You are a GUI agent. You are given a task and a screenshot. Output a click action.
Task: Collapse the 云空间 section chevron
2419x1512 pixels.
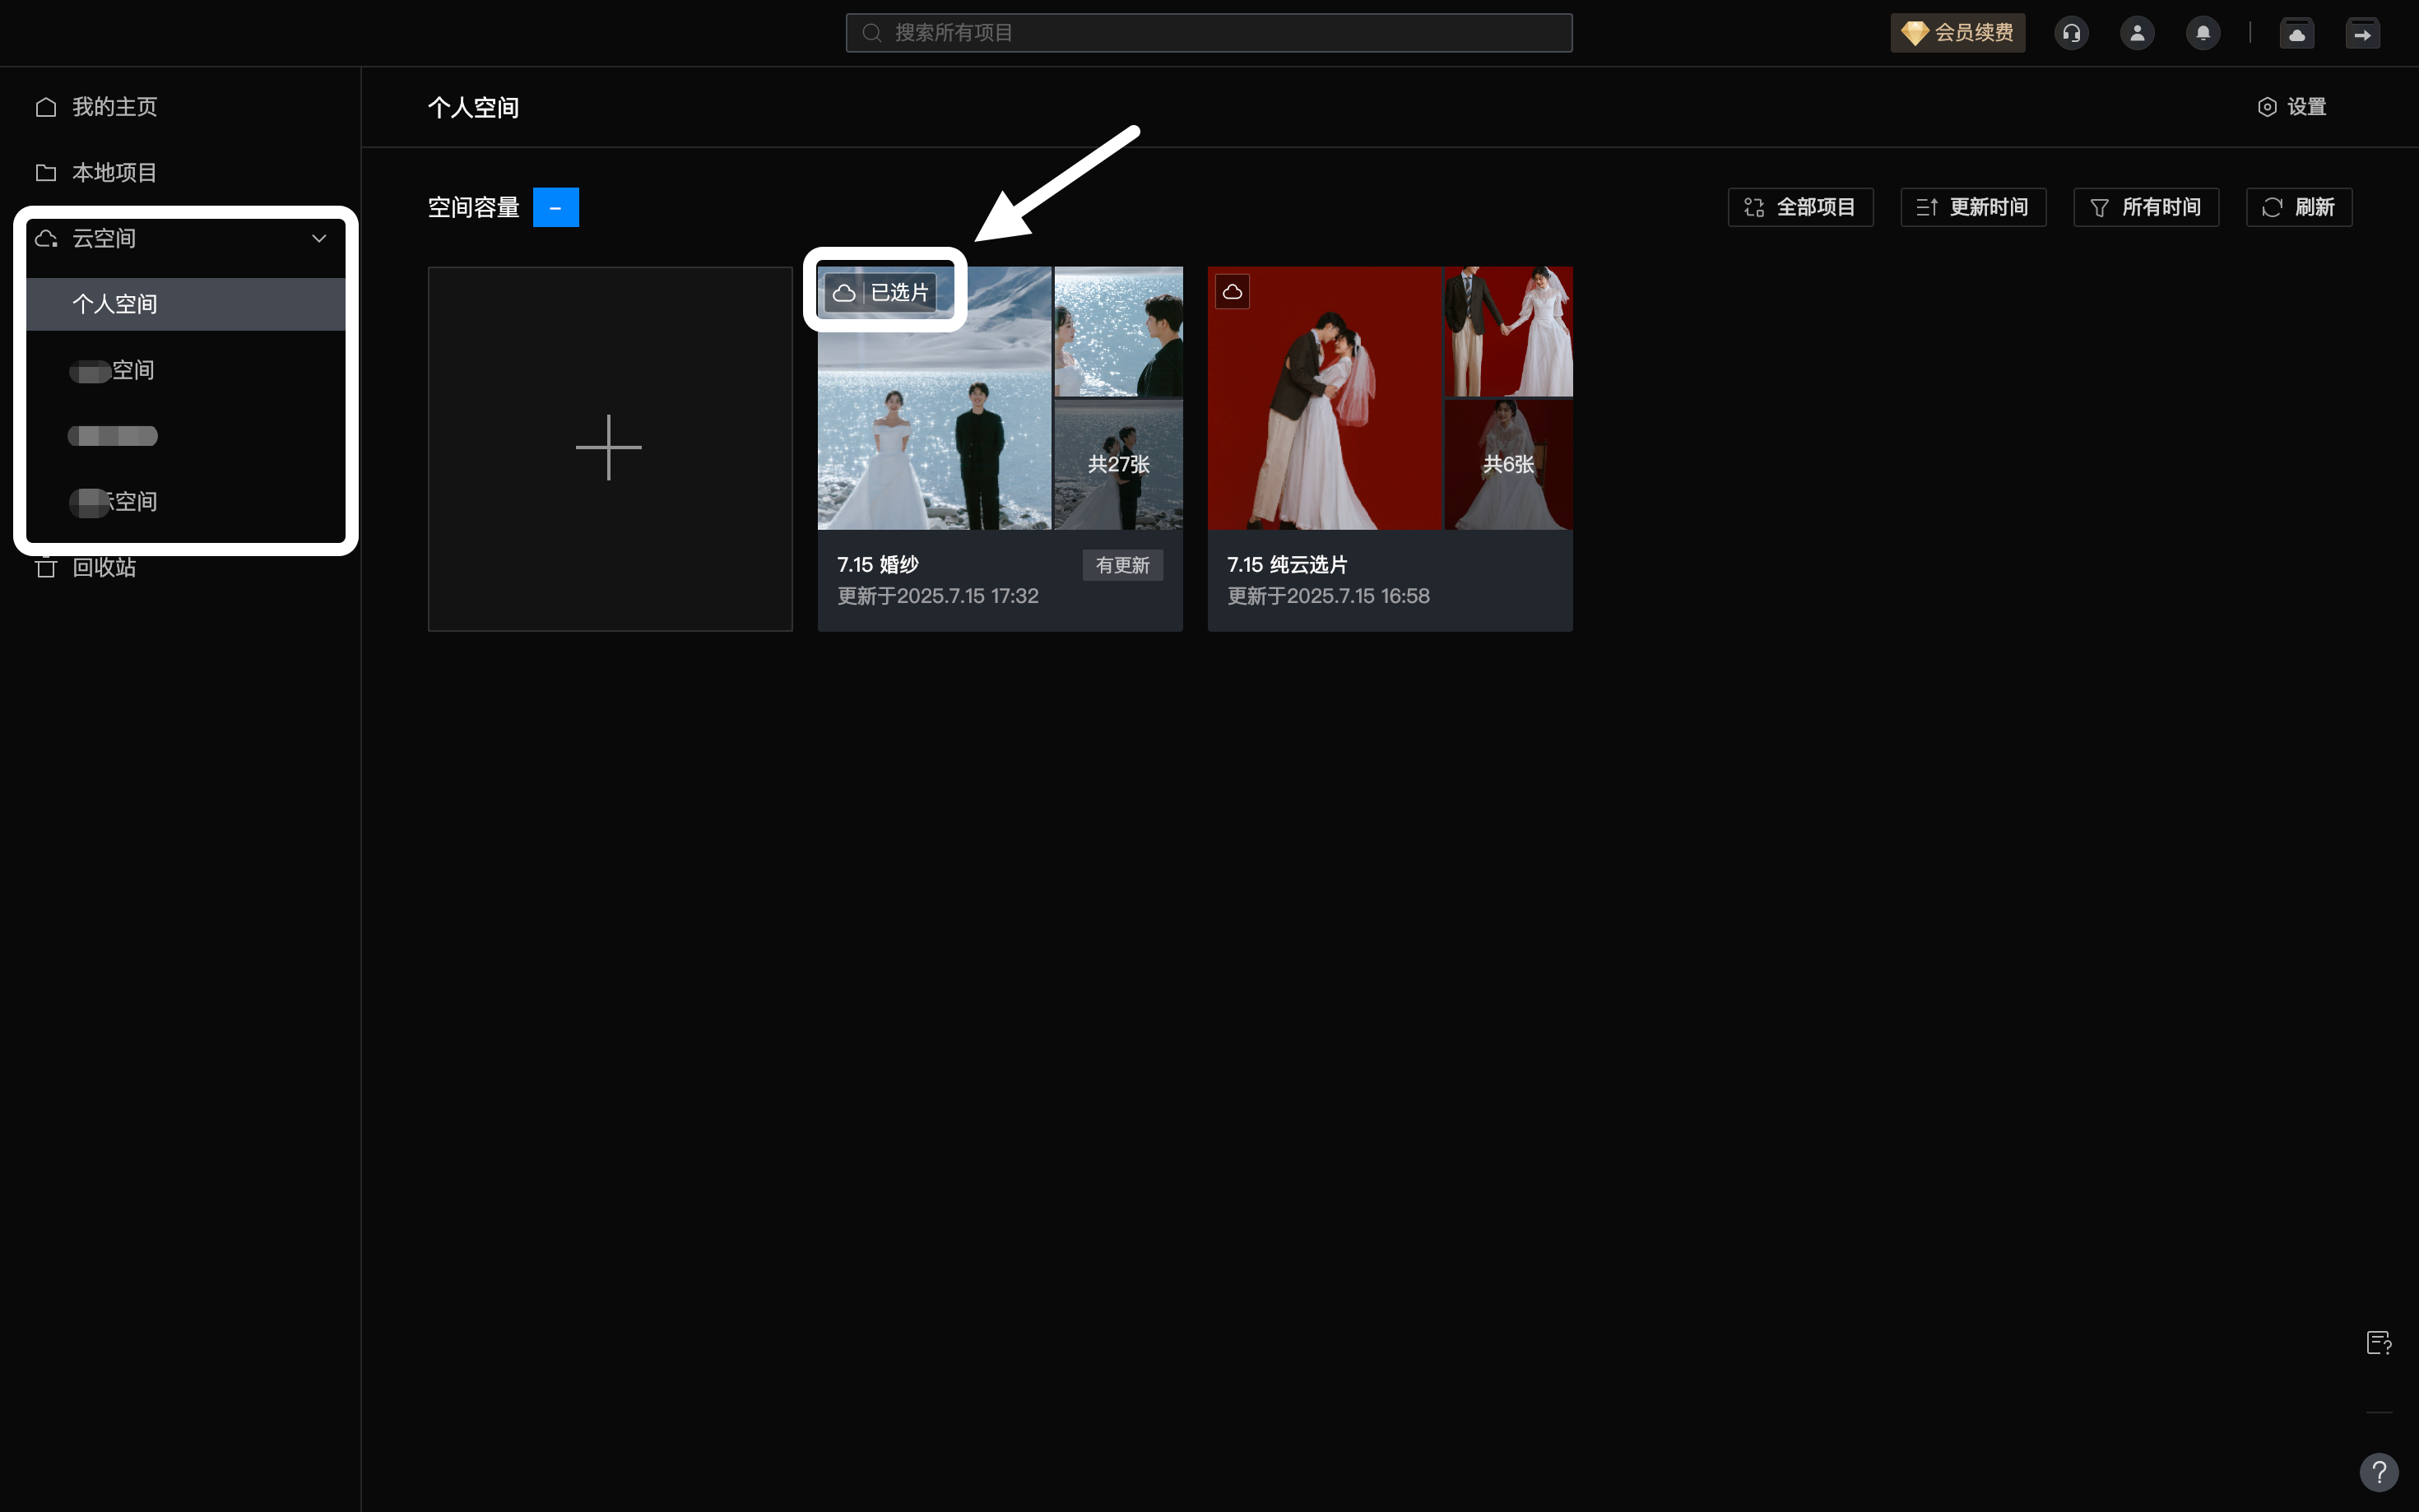(319, 238)
